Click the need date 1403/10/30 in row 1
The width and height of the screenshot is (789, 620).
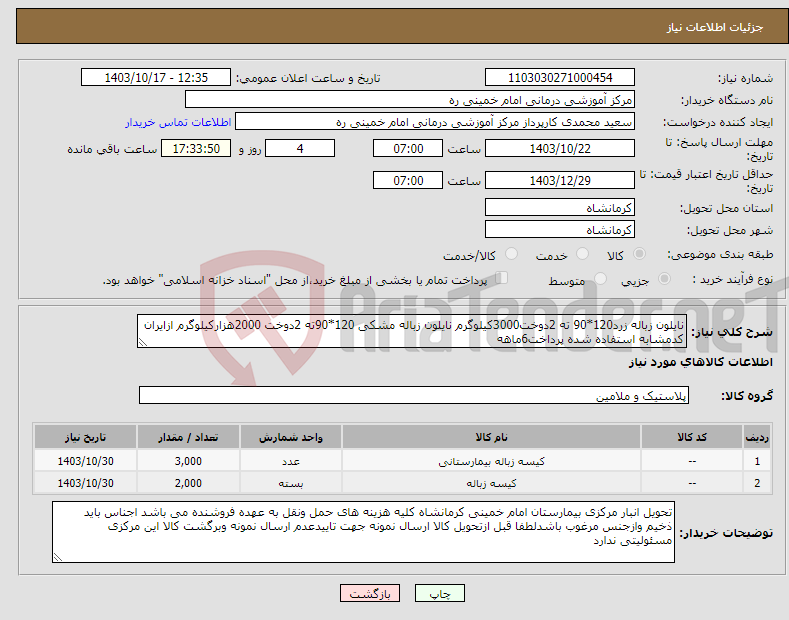[86, 461]
